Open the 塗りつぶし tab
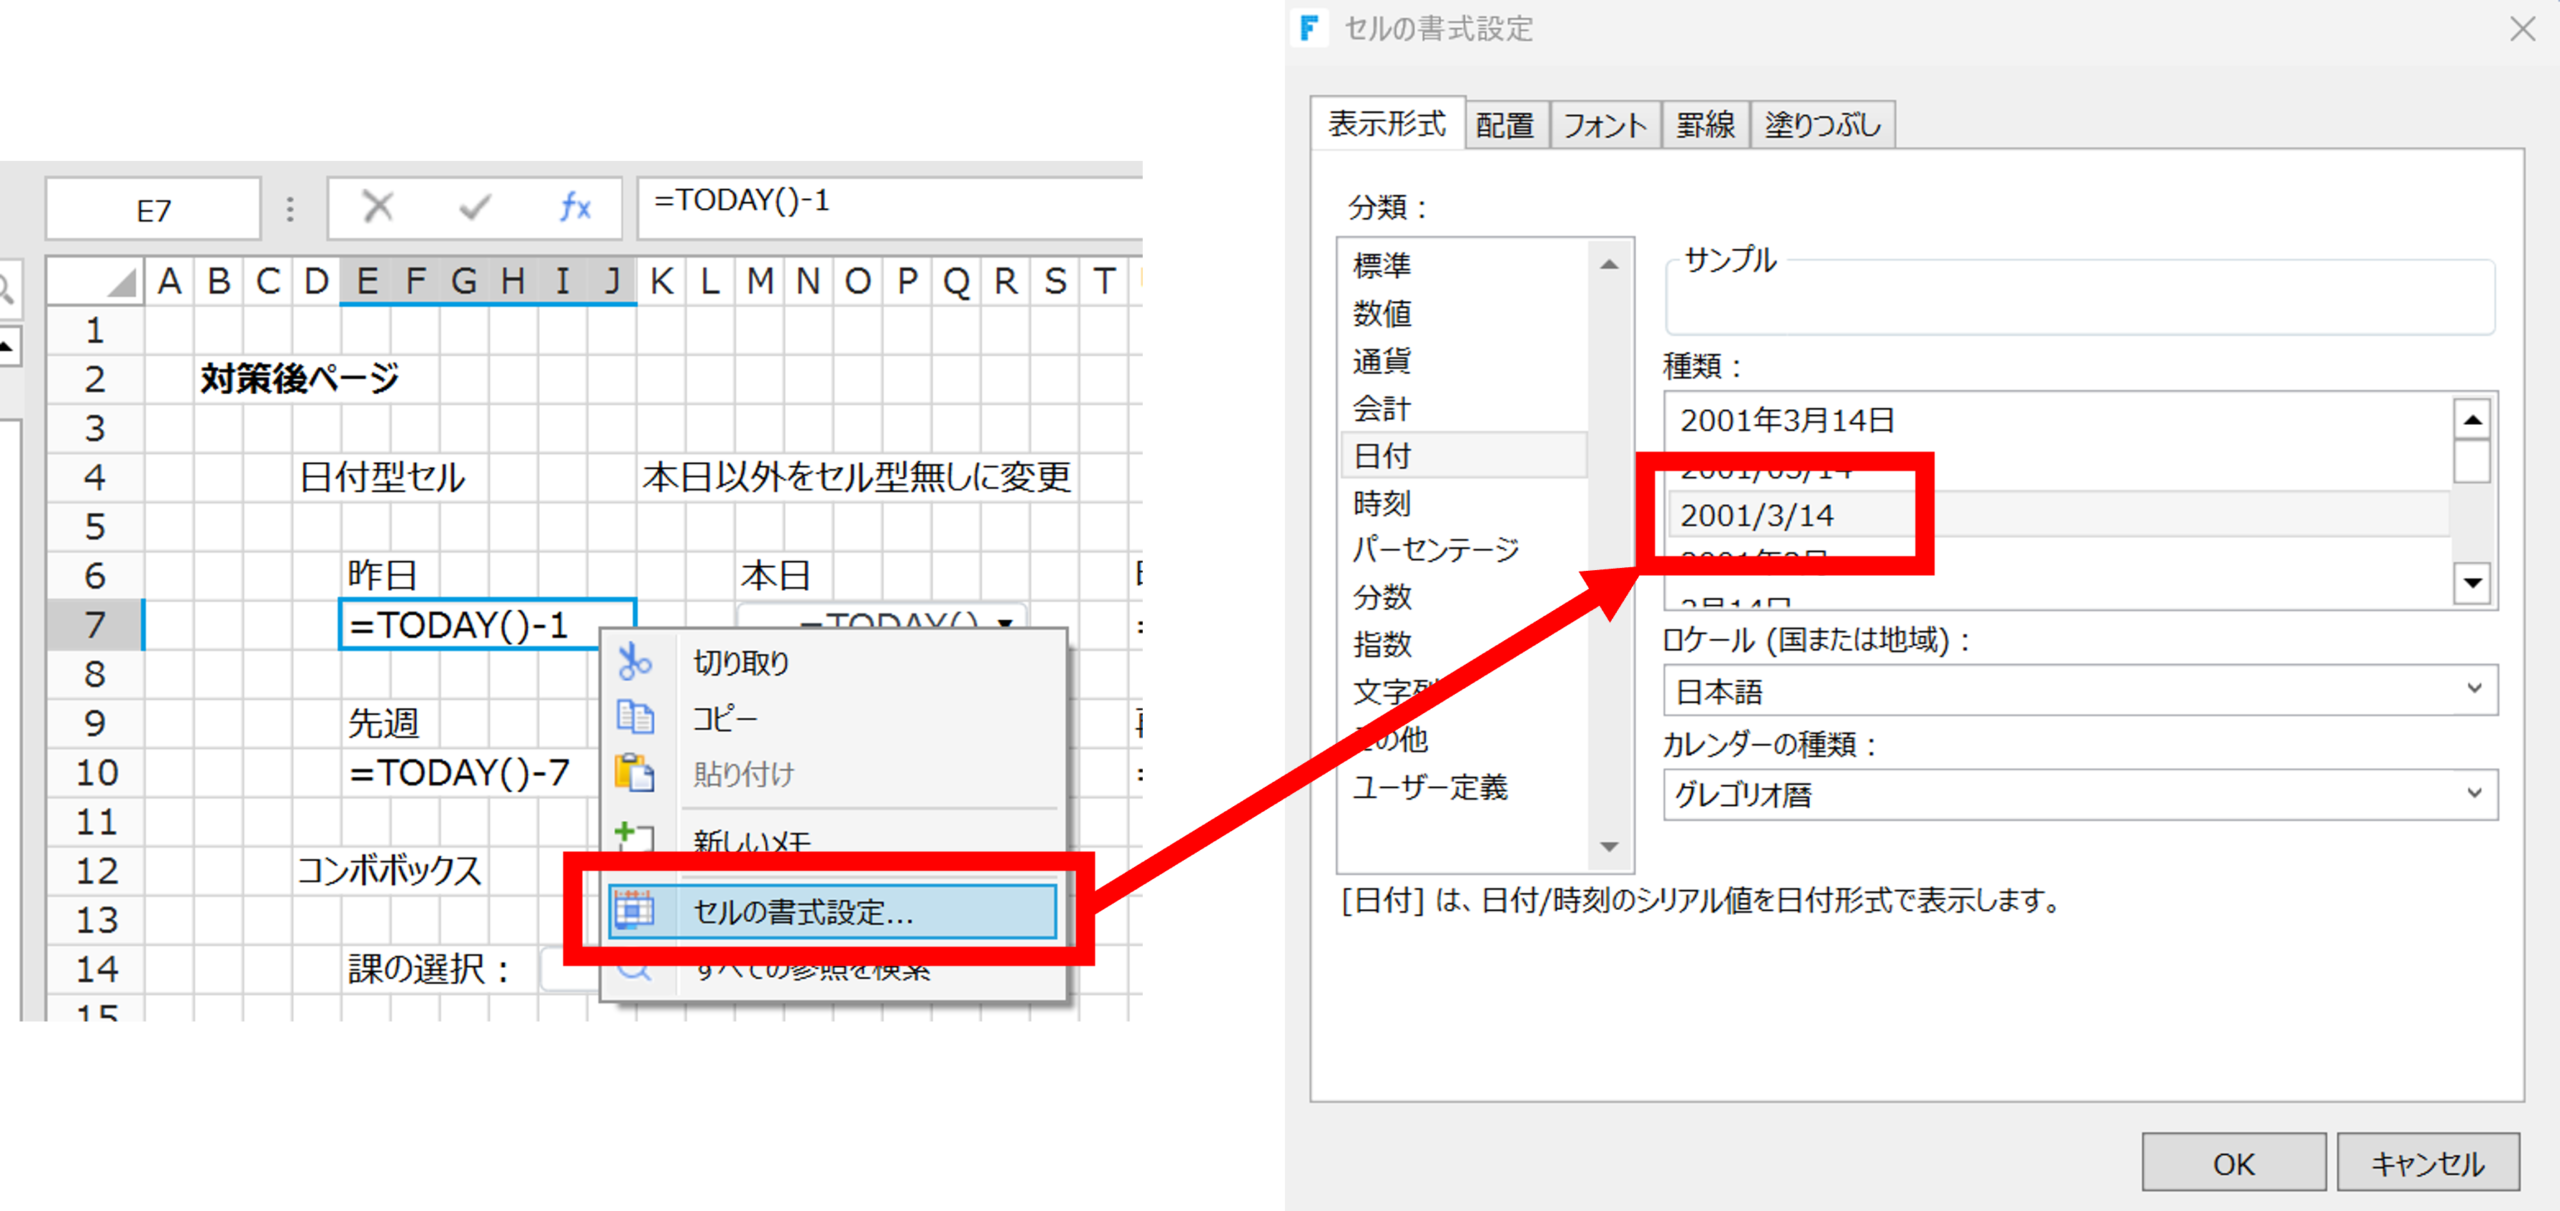2560x1211 pixels. tap(1822, 125)
